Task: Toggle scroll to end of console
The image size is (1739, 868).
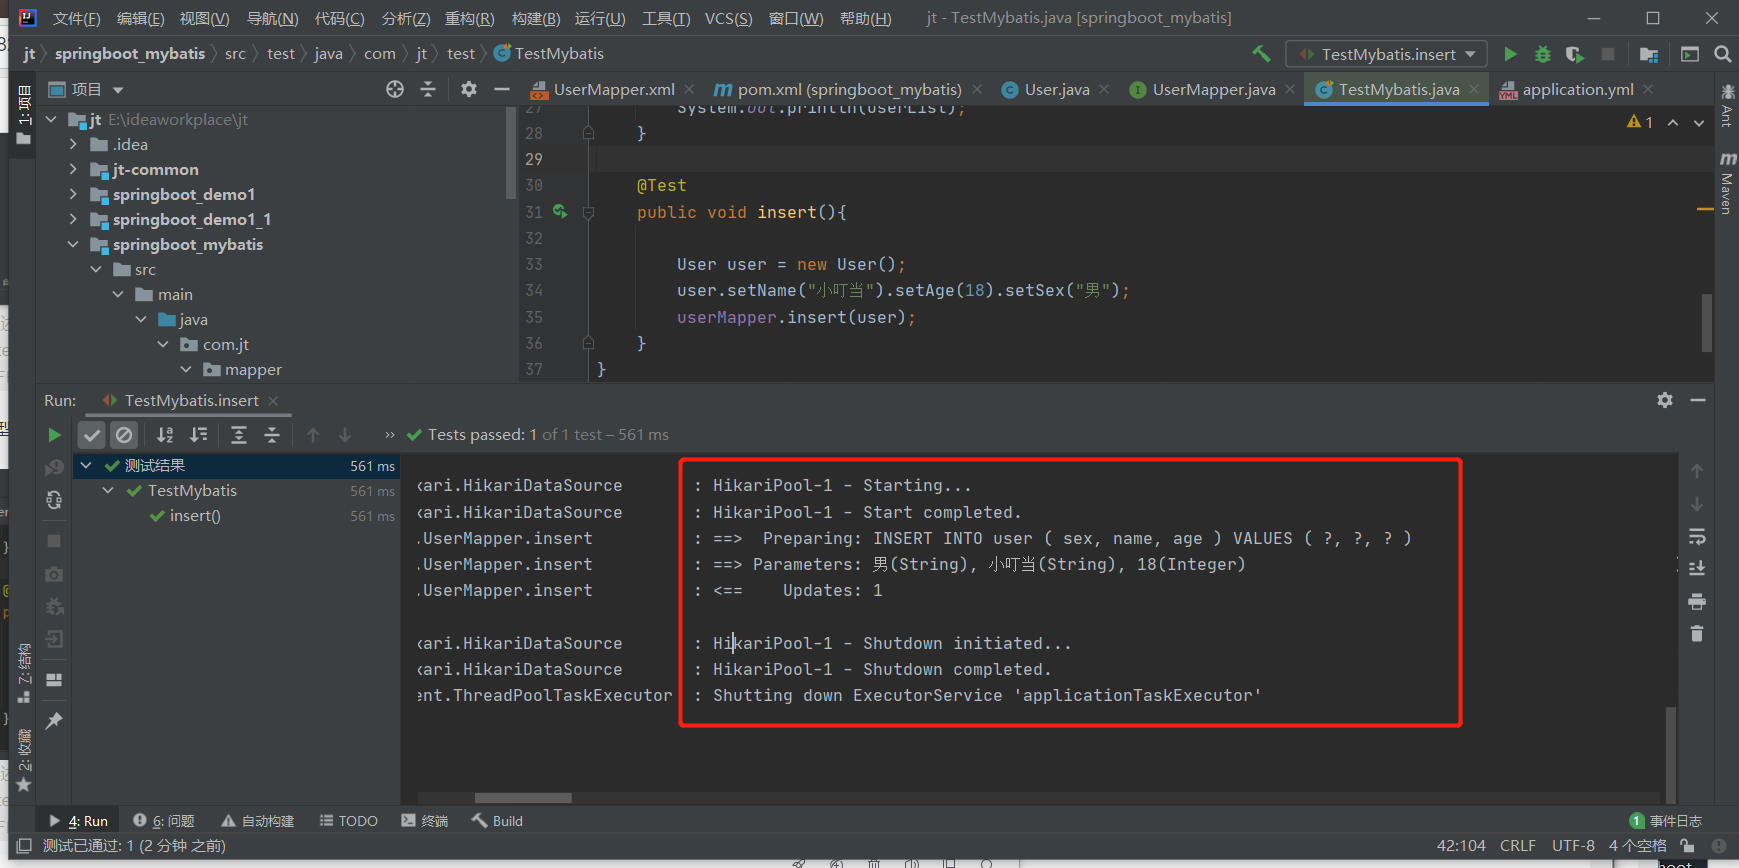Action: [x=1697, y=568]
